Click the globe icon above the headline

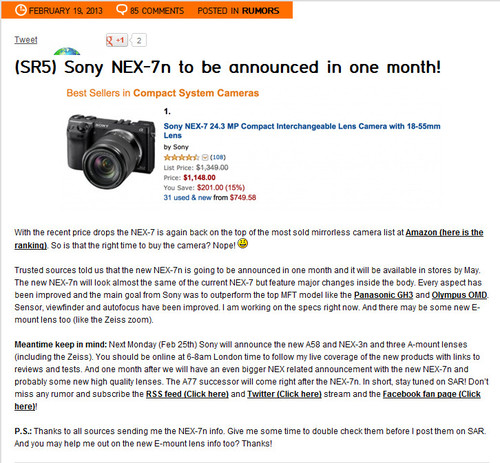(67, 51)
